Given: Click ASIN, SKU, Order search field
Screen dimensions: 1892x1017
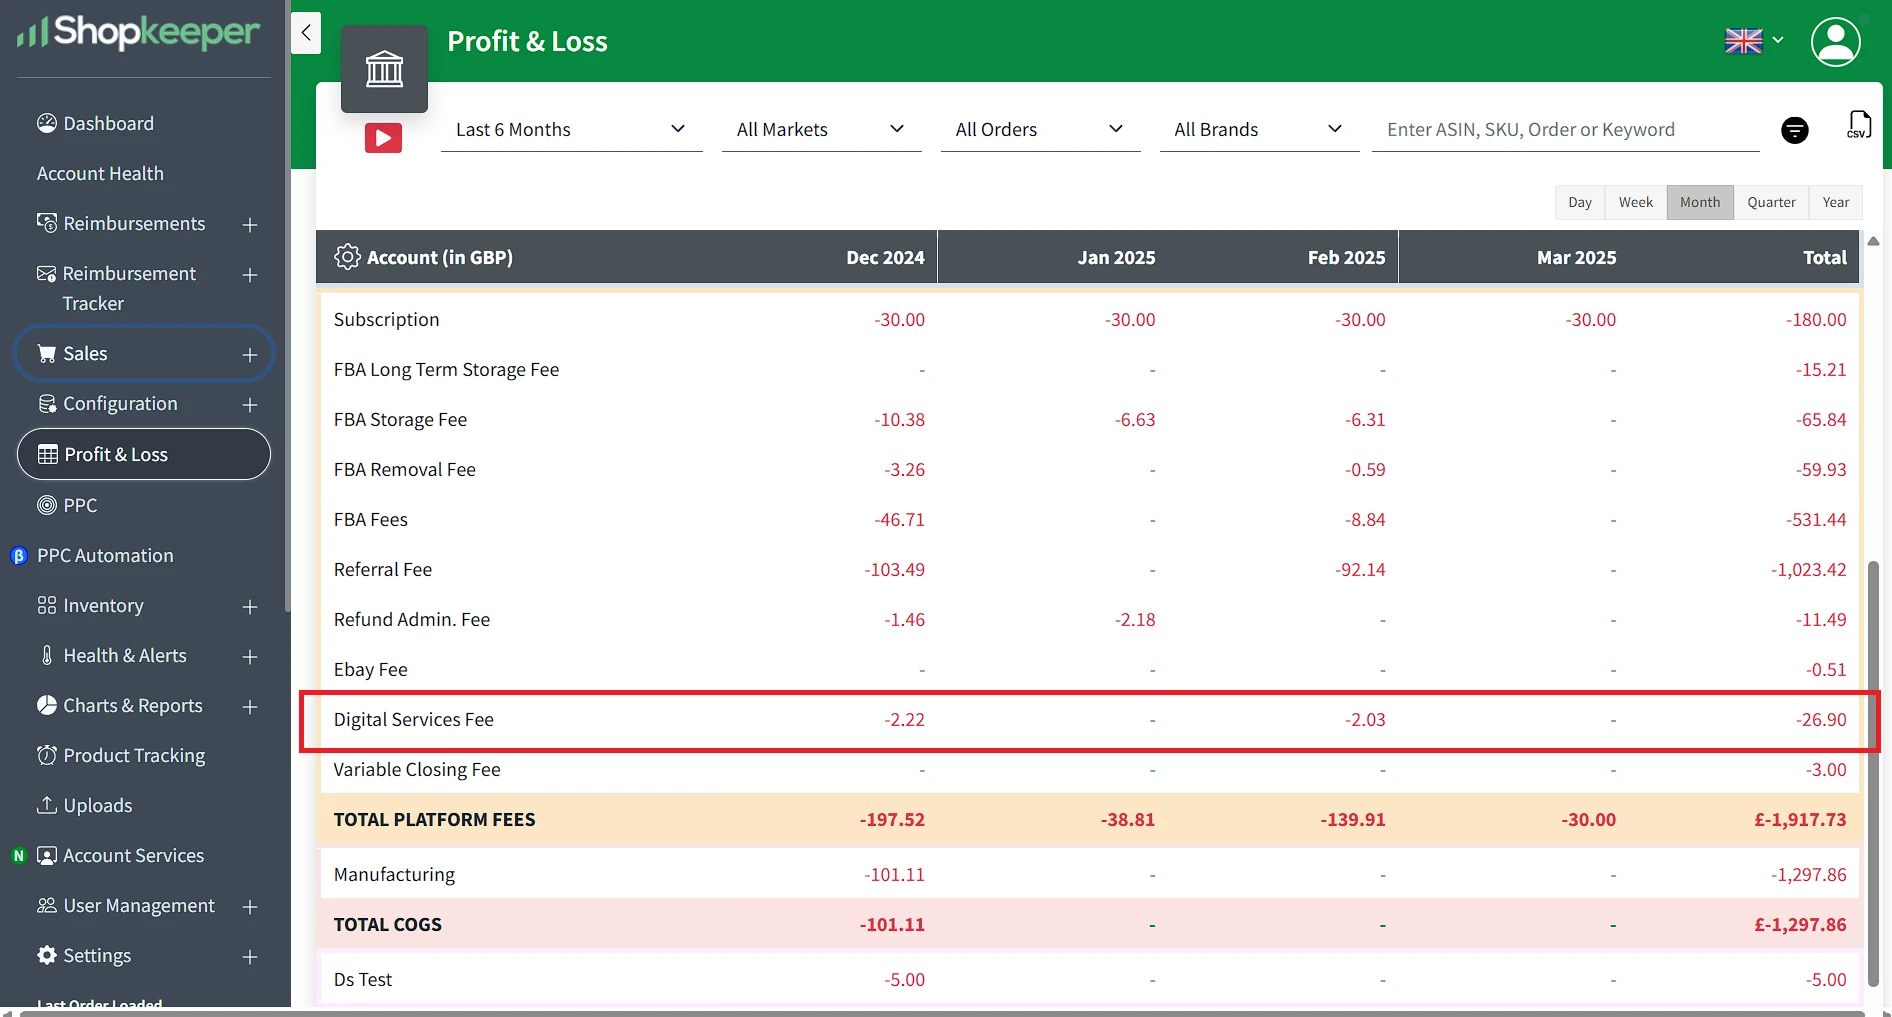Looking at the screenshot, I should [1565, 129].
